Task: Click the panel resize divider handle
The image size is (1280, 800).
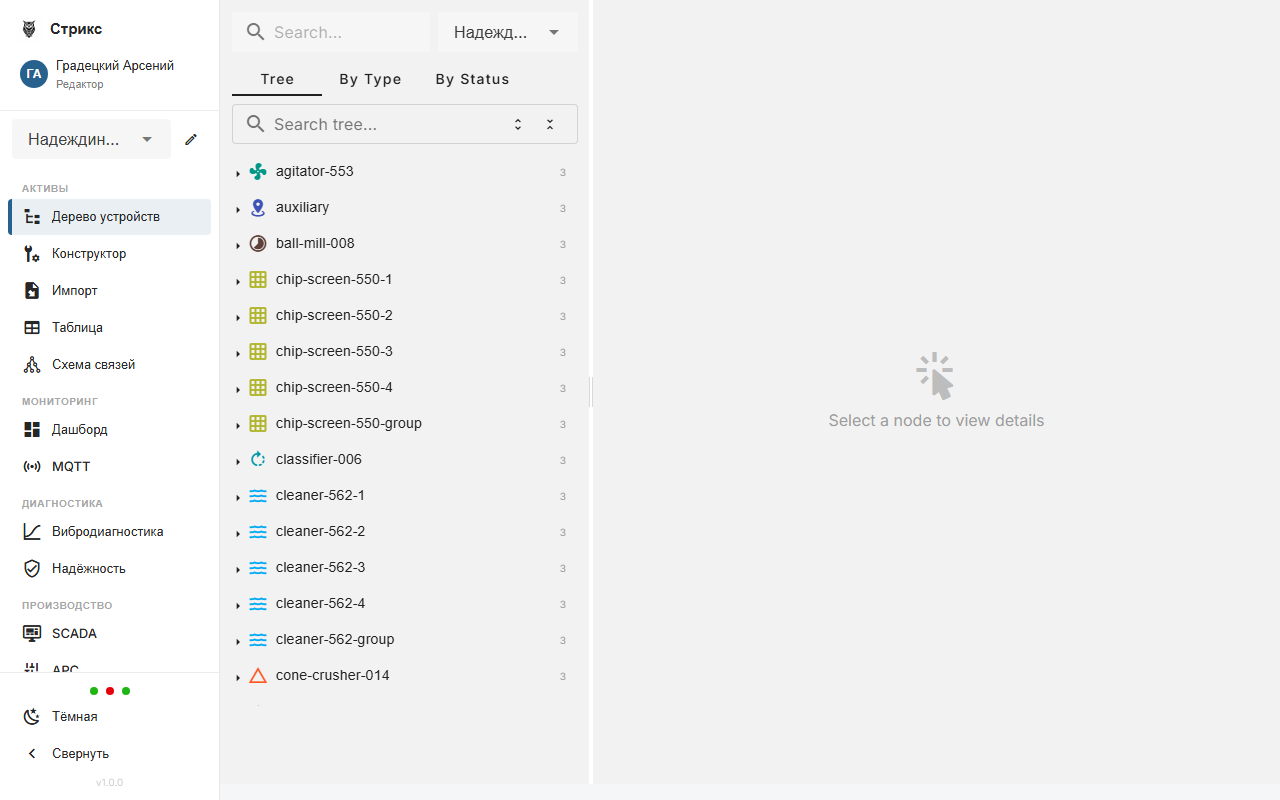Action: pos(591,392)
